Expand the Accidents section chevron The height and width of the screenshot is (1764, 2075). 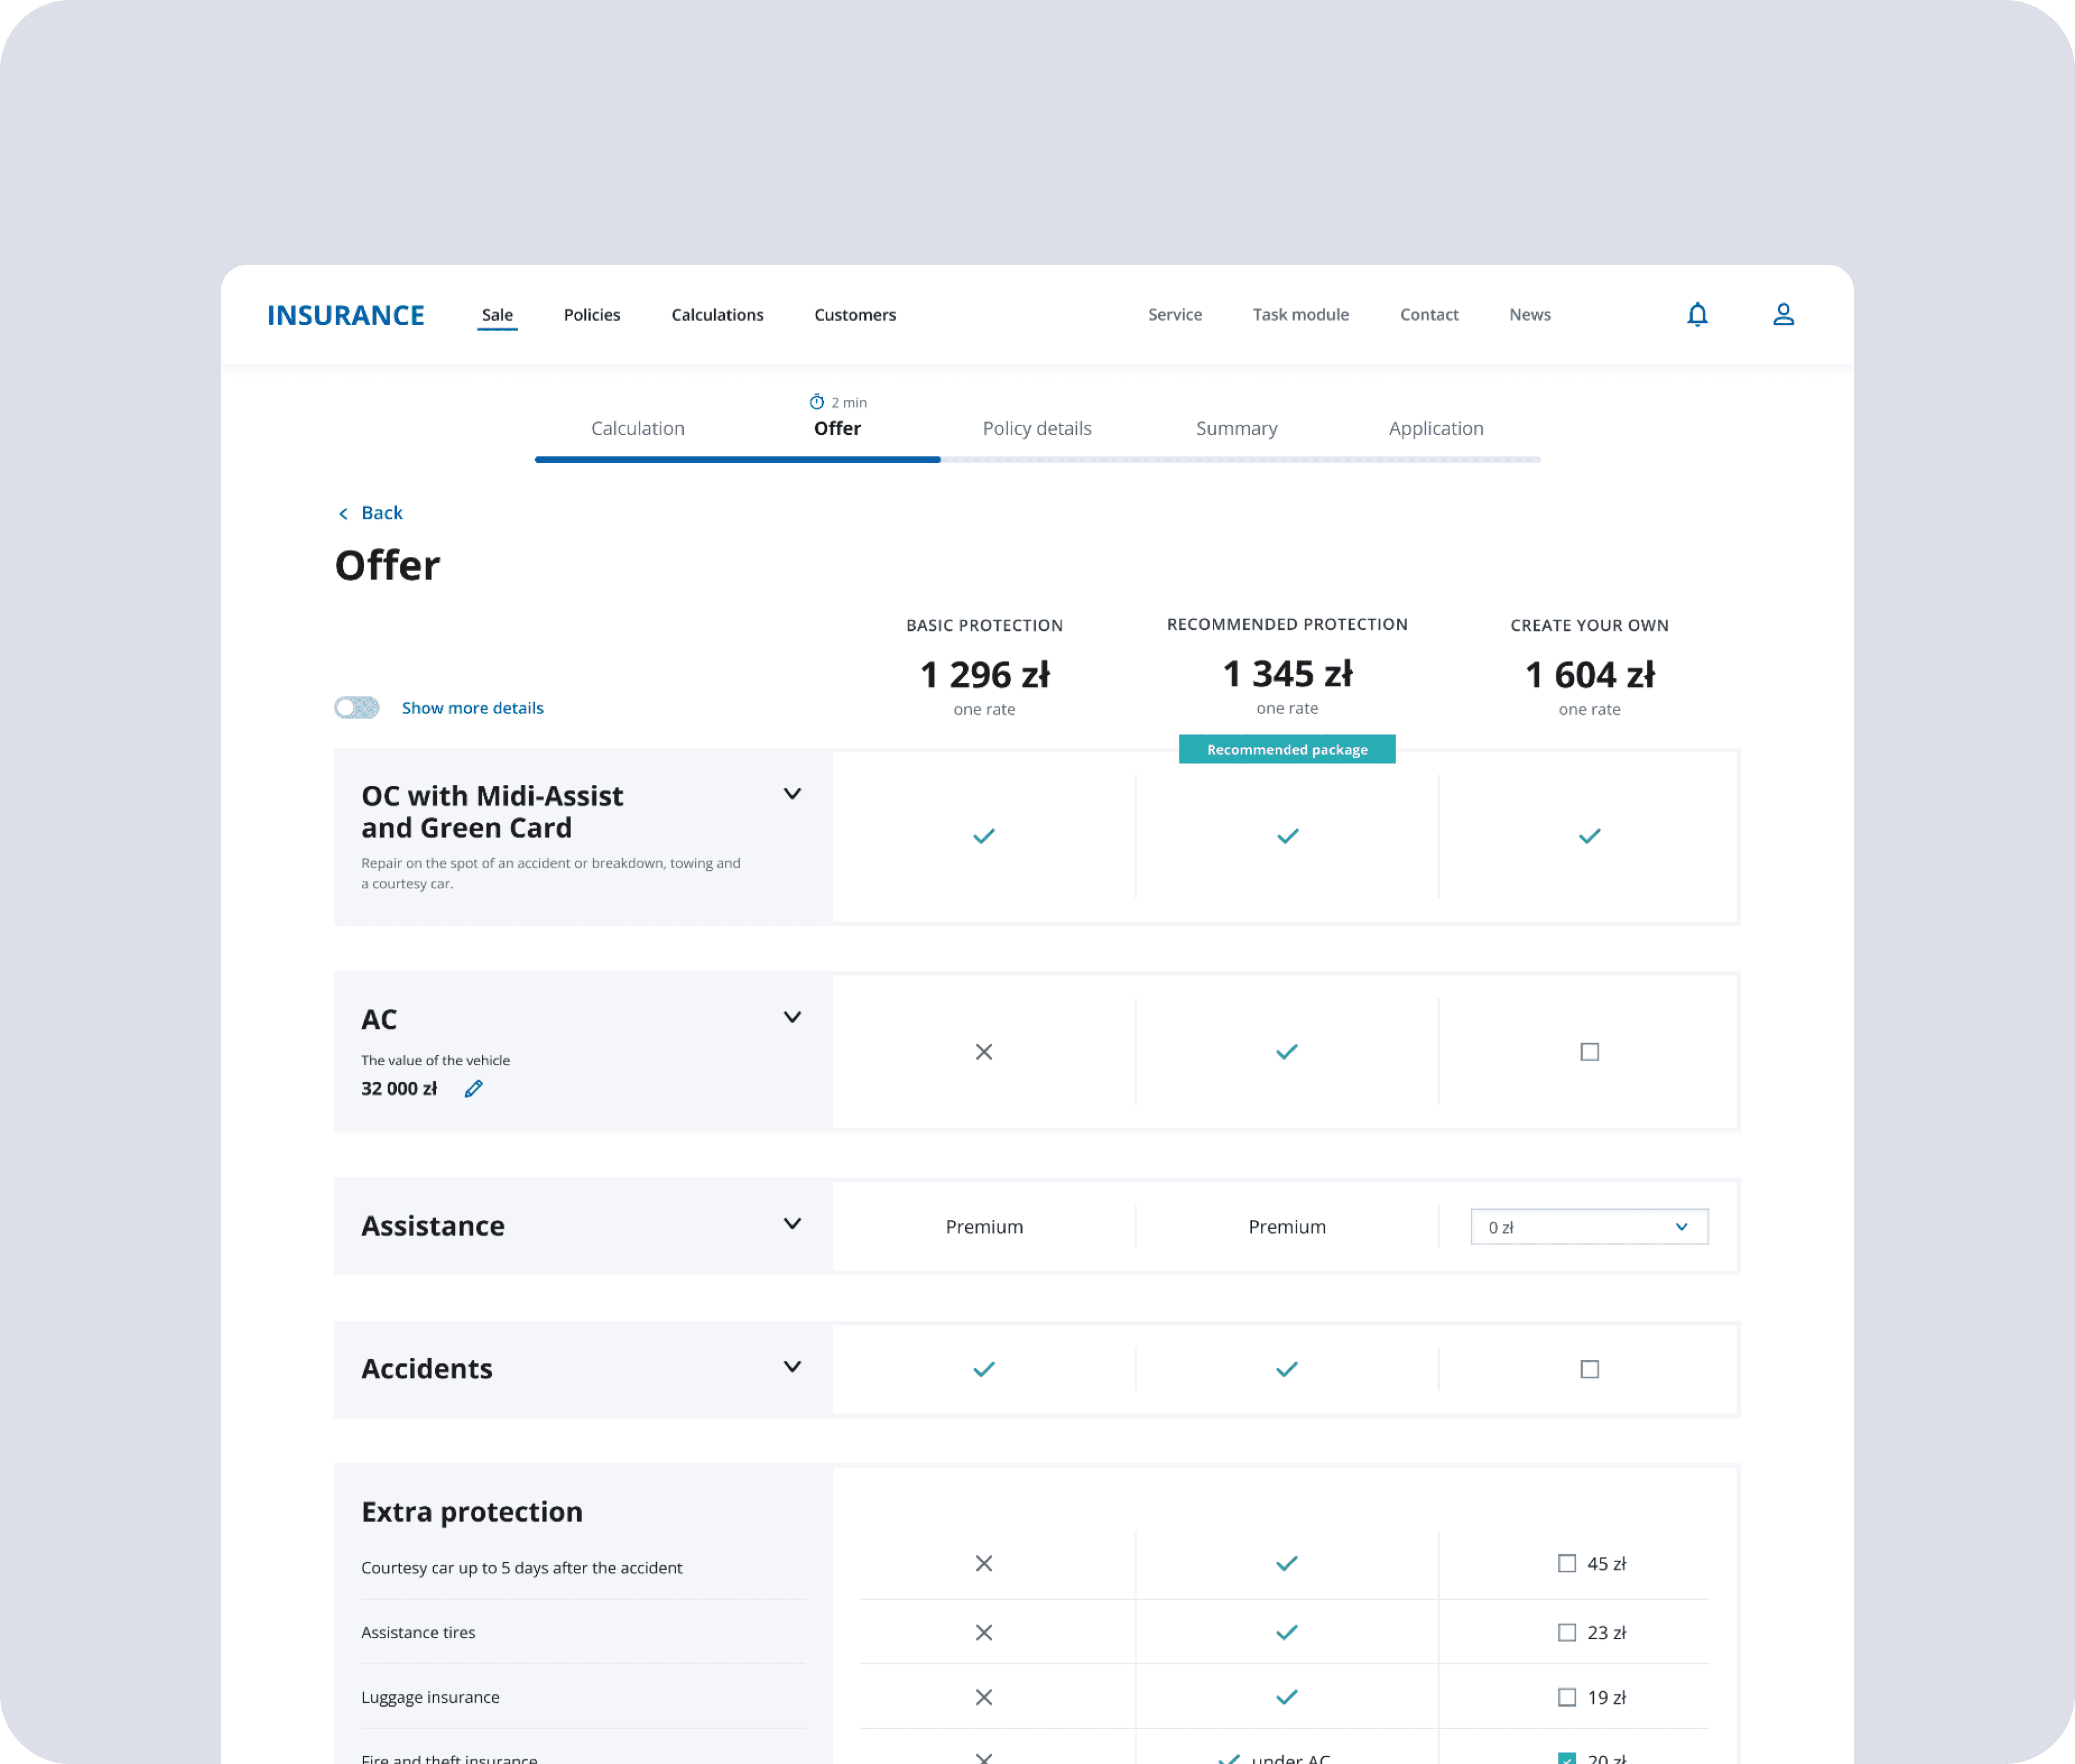coord(792,1367)
